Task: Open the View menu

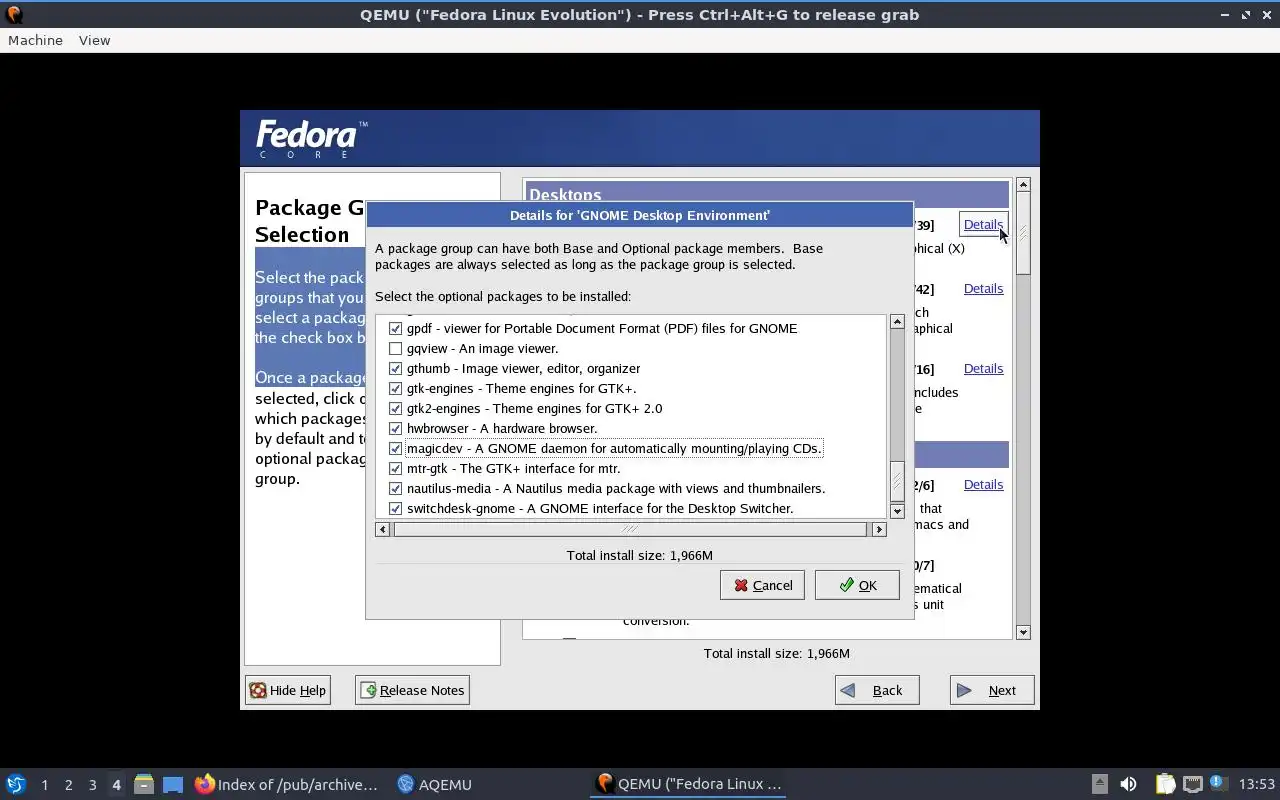Action: coord(94,40)
